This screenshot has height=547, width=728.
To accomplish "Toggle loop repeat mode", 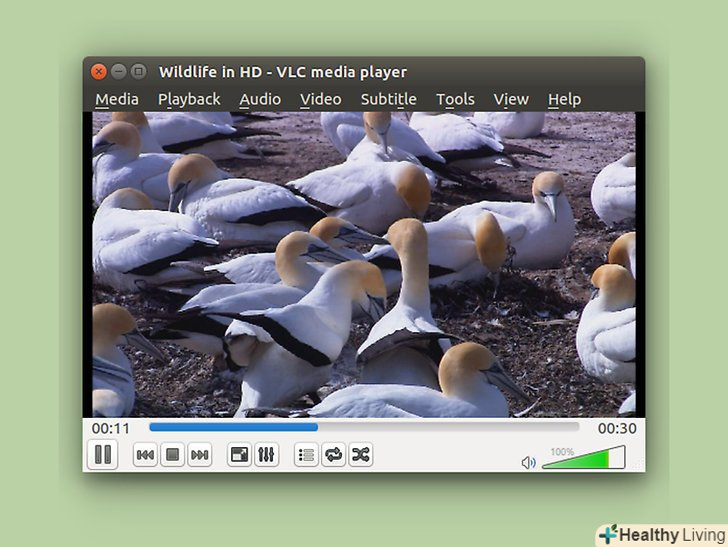I will click(x=333, y=455).
